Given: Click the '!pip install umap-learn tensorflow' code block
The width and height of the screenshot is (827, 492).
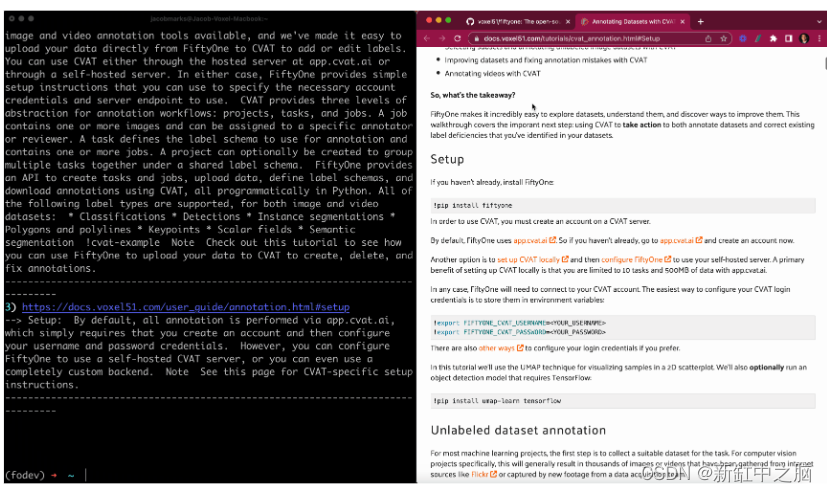Looking at the screenshot, I should coord(623,401).
